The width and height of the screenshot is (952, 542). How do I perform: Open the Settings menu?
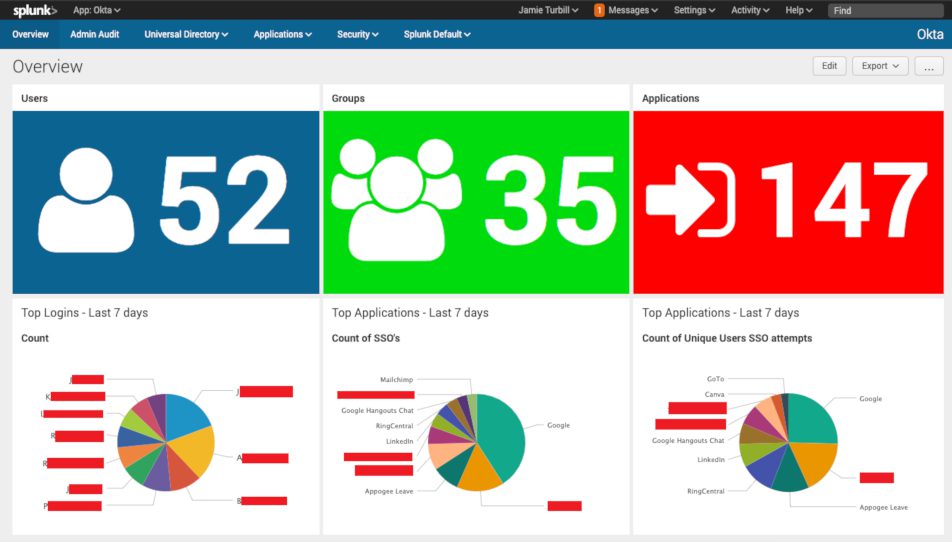[694, 10]
